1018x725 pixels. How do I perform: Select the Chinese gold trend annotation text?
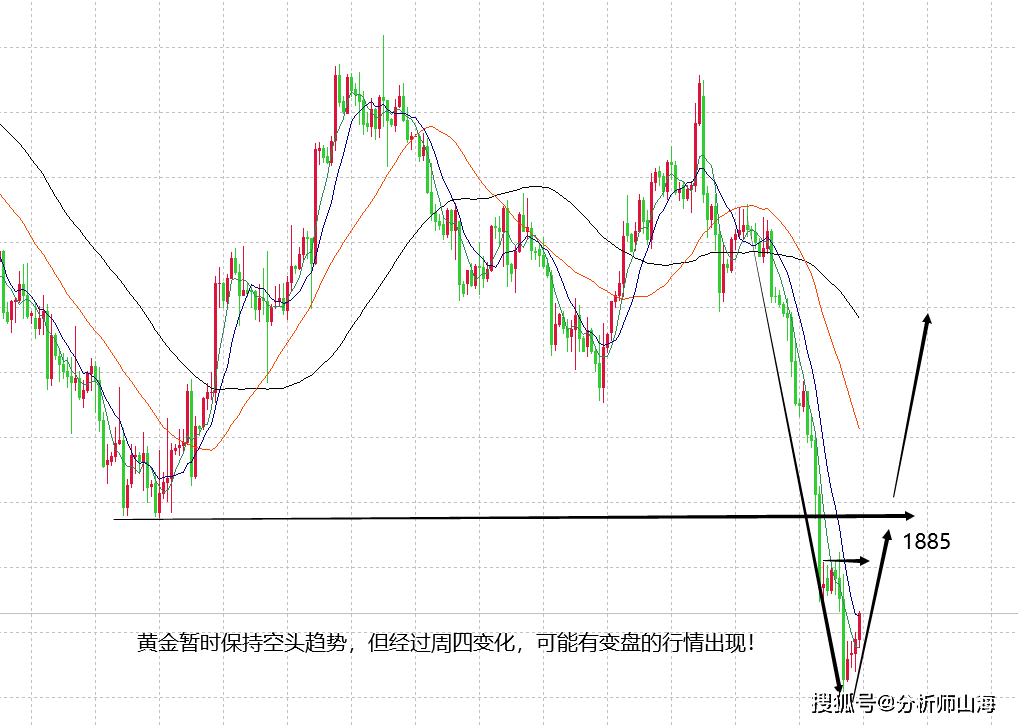coord(445,643)
